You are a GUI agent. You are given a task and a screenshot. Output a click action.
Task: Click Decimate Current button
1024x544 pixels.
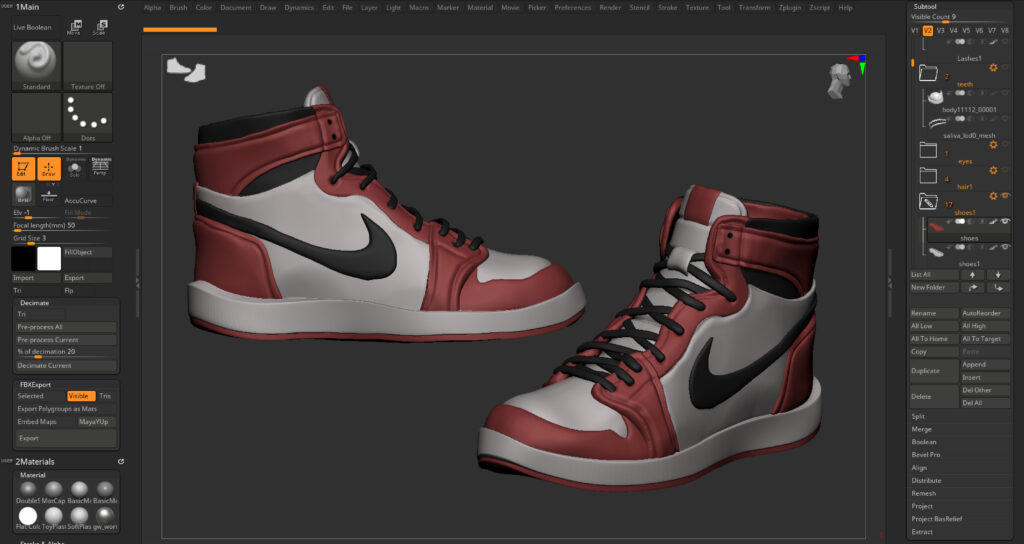(66, 366)
